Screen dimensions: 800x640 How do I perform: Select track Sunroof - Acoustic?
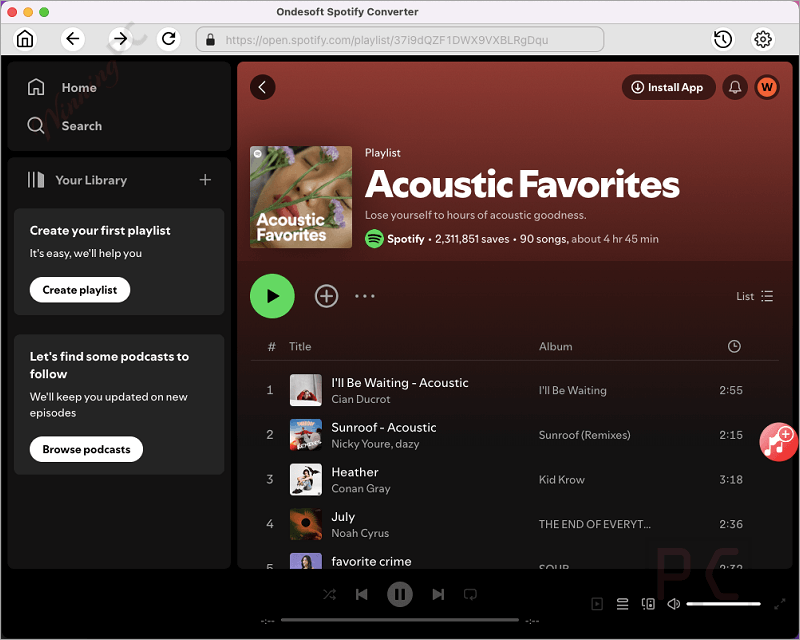(384, 428)
